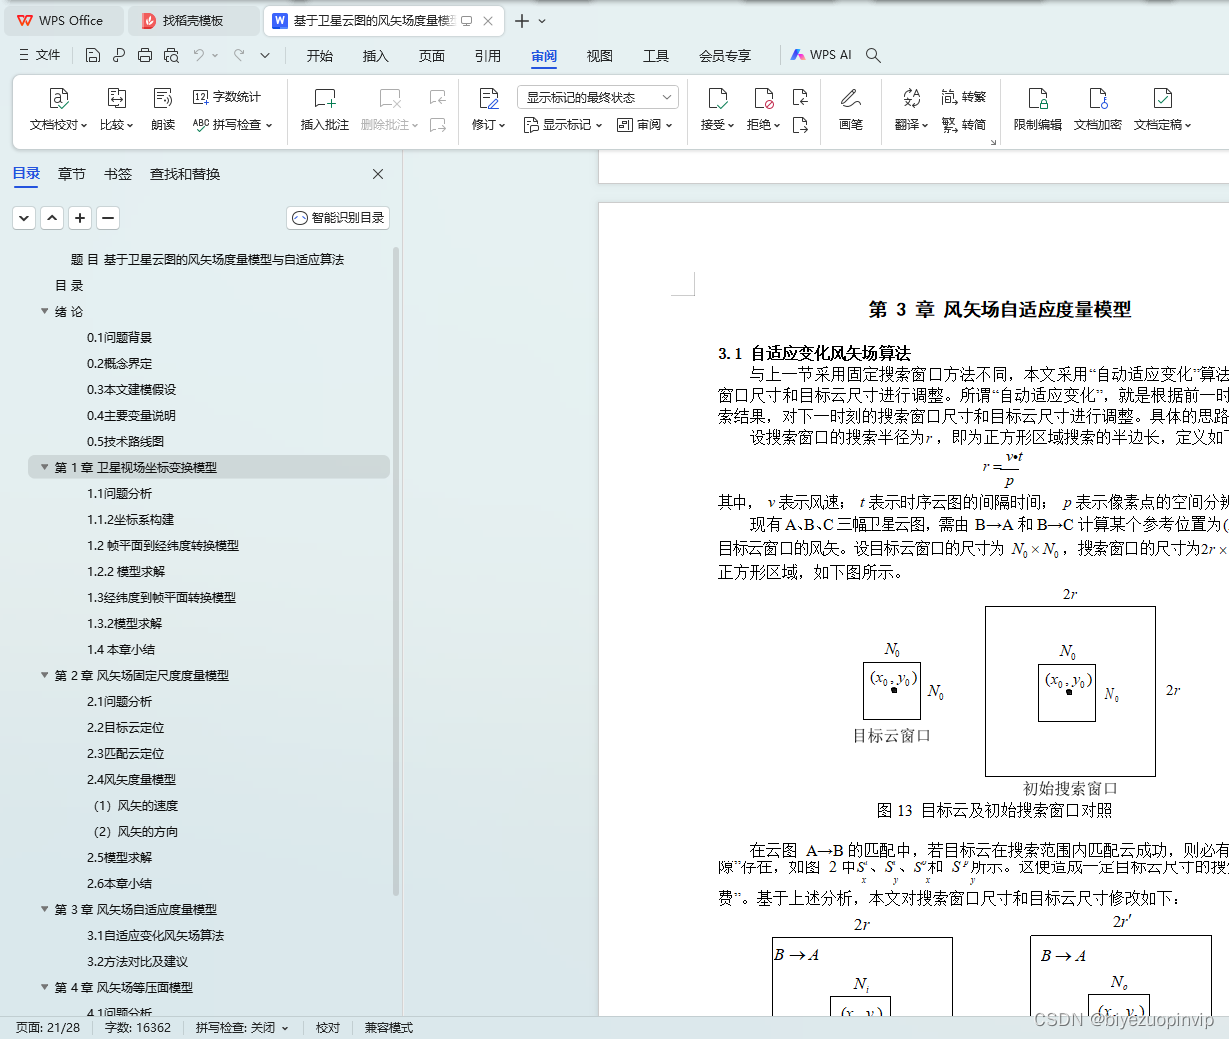Close the navigation pane

[x=378, y=174]
